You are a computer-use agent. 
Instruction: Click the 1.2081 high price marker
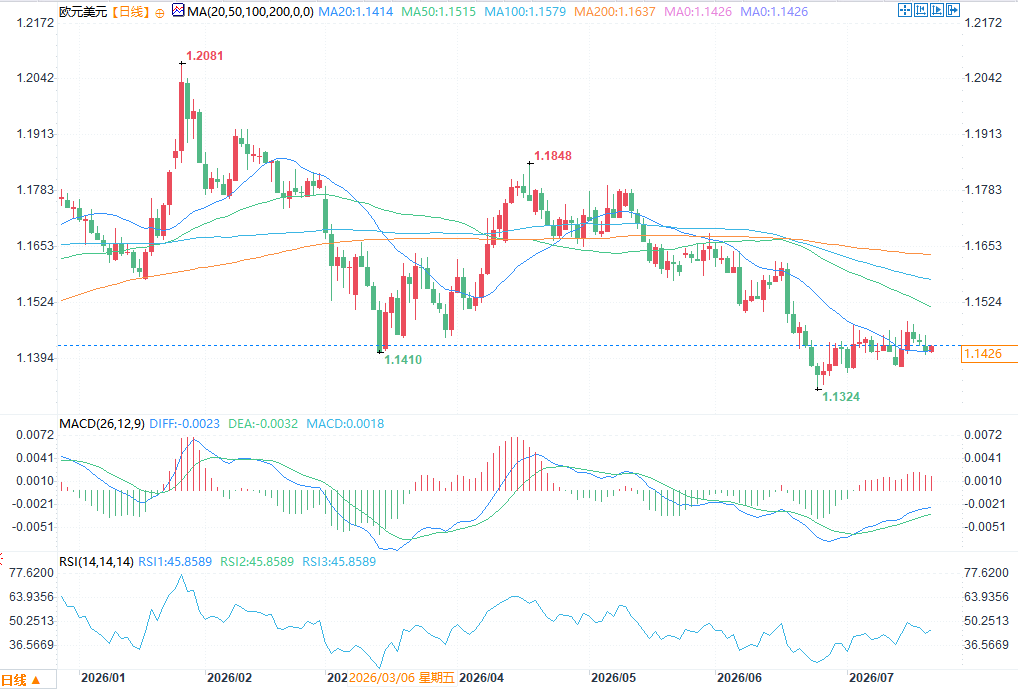(x=205, y=56)
